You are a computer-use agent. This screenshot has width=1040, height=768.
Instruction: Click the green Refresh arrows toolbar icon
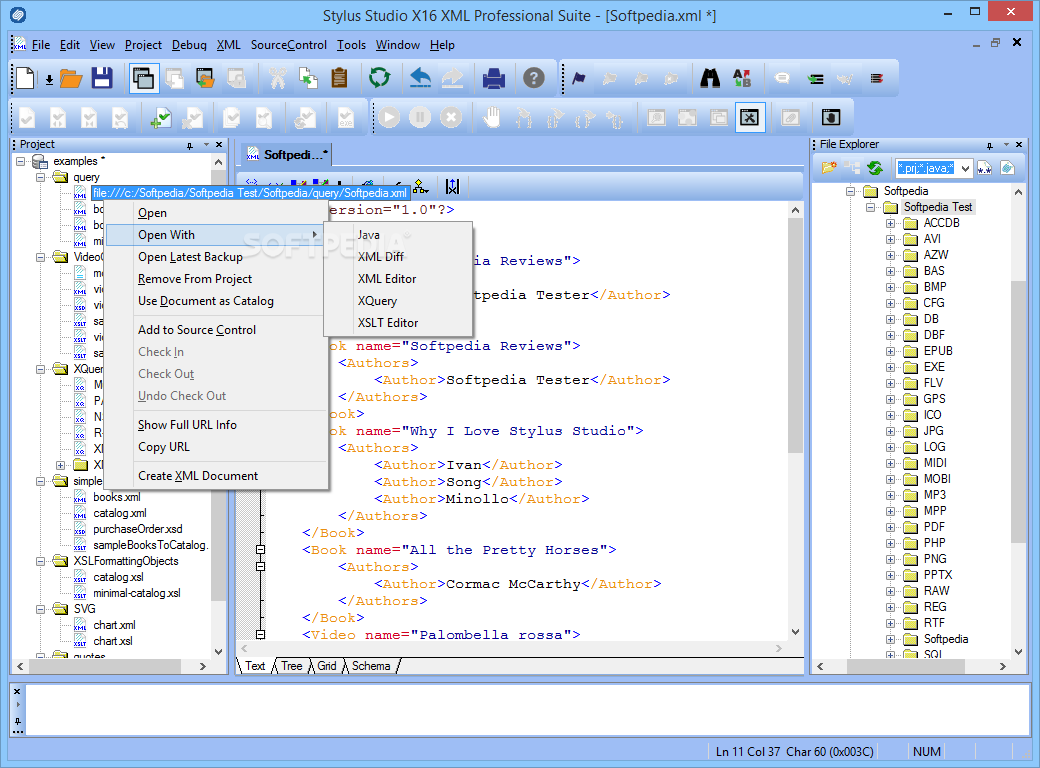(x=379, y=78)
